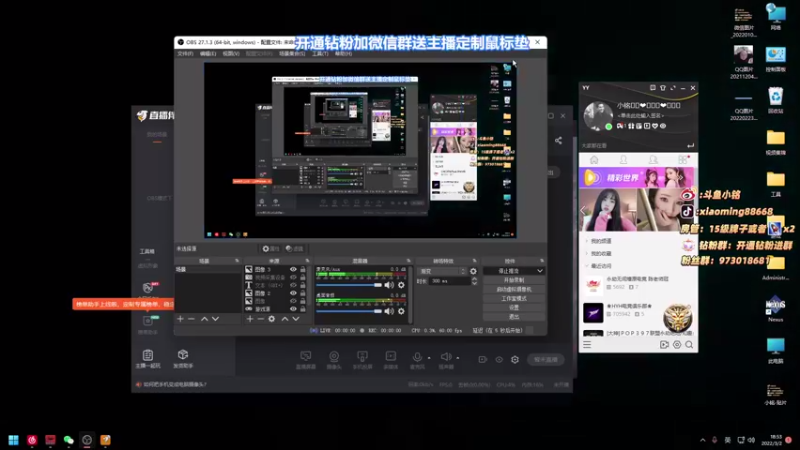Click the studio mode button in OBS controls
This screenshot has width=800, height=450.
[514, 298]
